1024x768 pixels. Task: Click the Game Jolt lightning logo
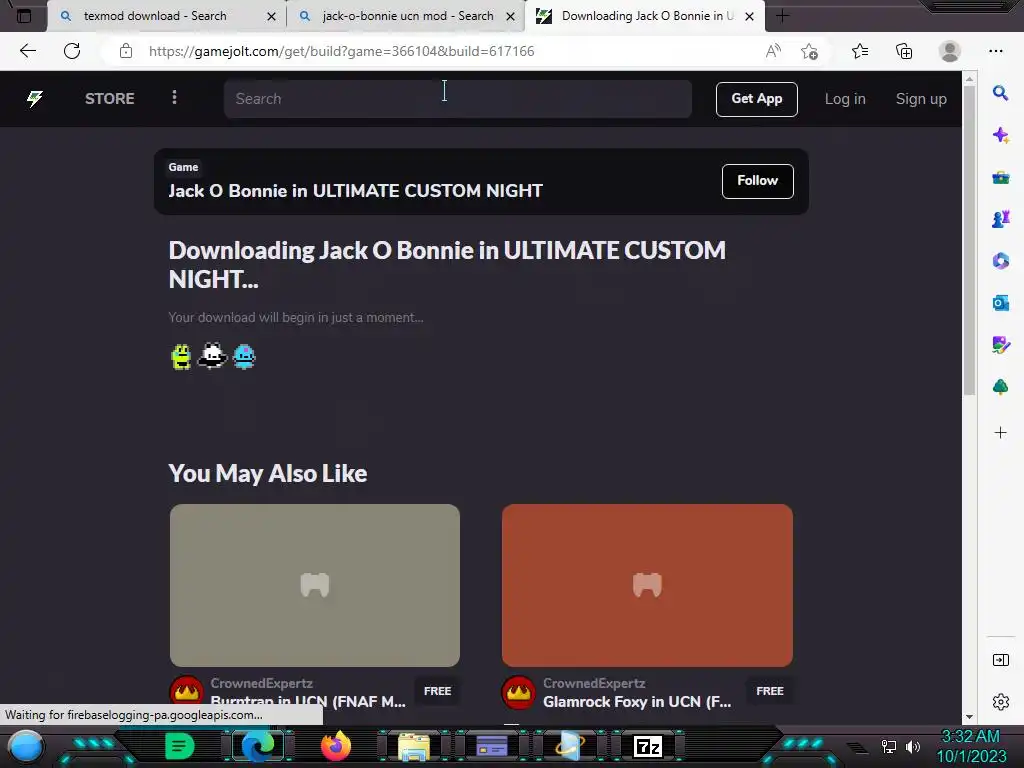(x=35, y=99)
